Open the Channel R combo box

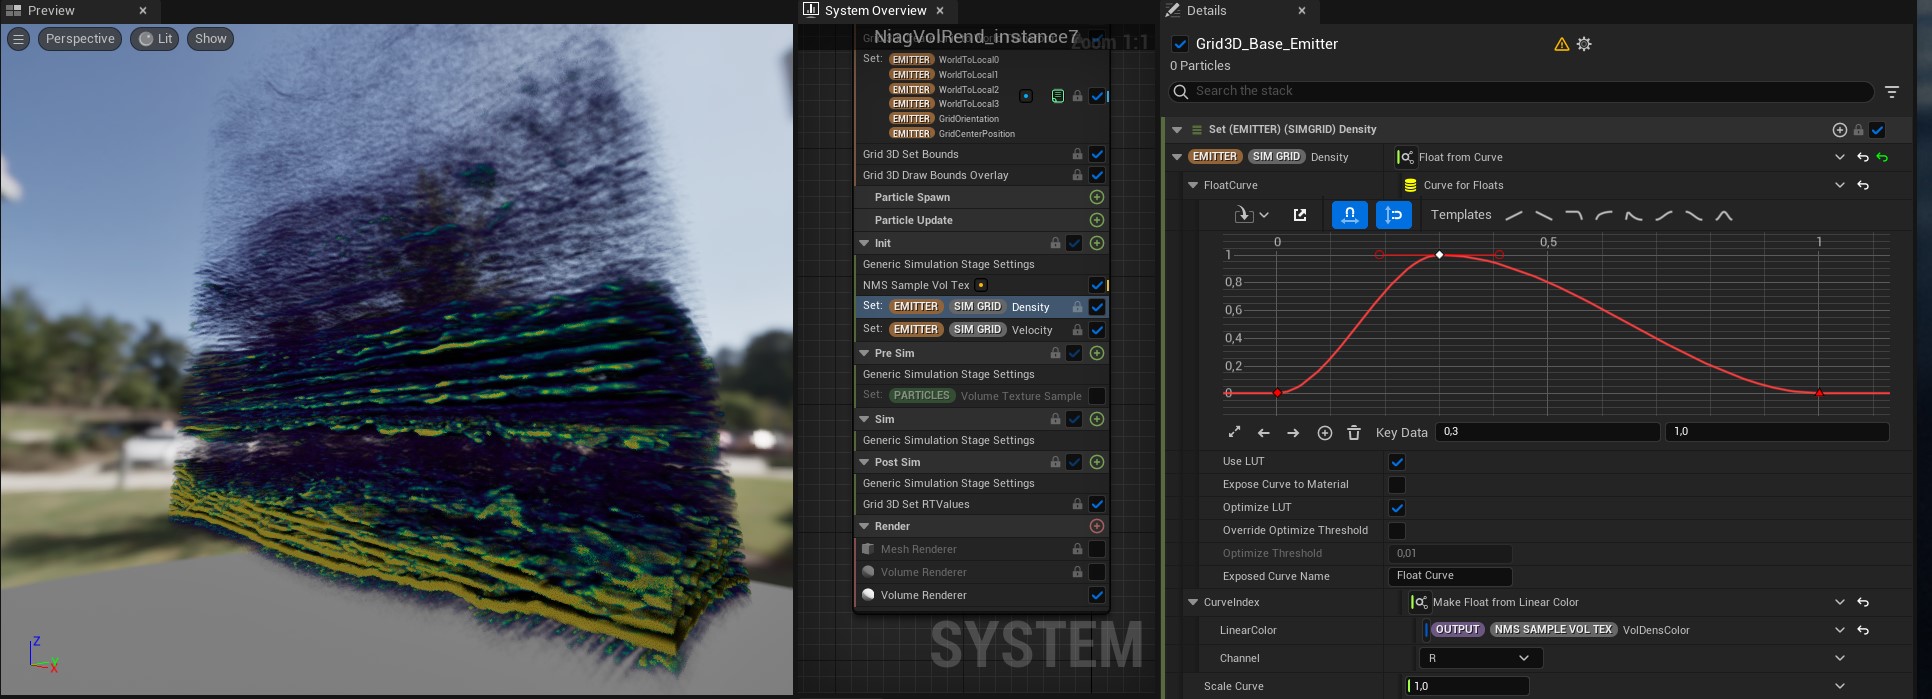[1480, 658]
